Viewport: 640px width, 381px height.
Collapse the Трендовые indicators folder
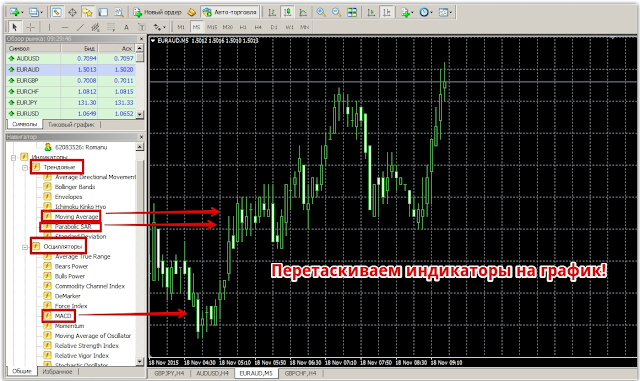25,167
